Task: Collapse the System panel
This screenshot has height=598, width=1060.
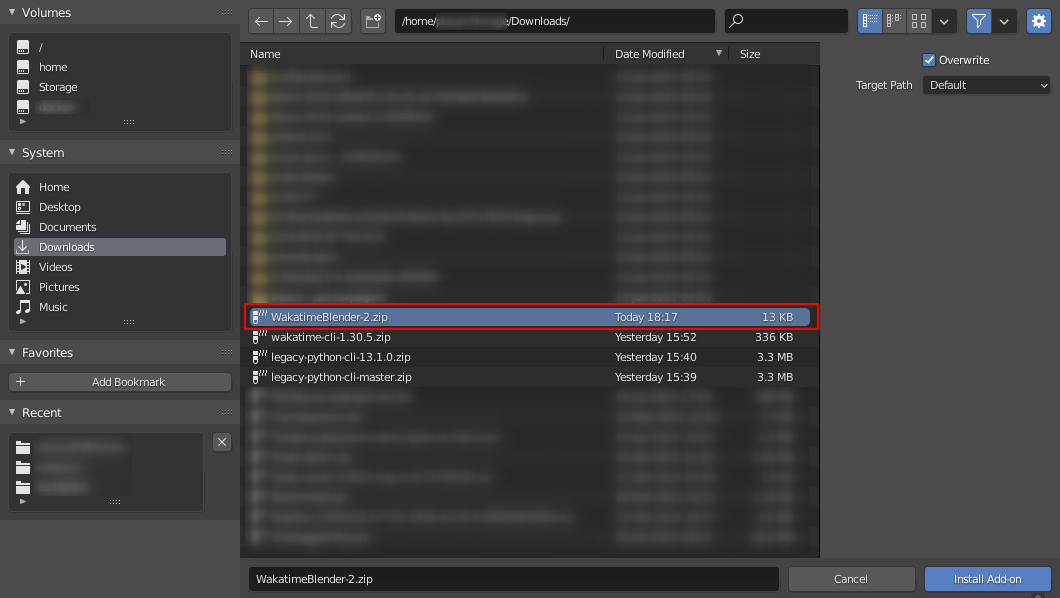Action: 12,153
